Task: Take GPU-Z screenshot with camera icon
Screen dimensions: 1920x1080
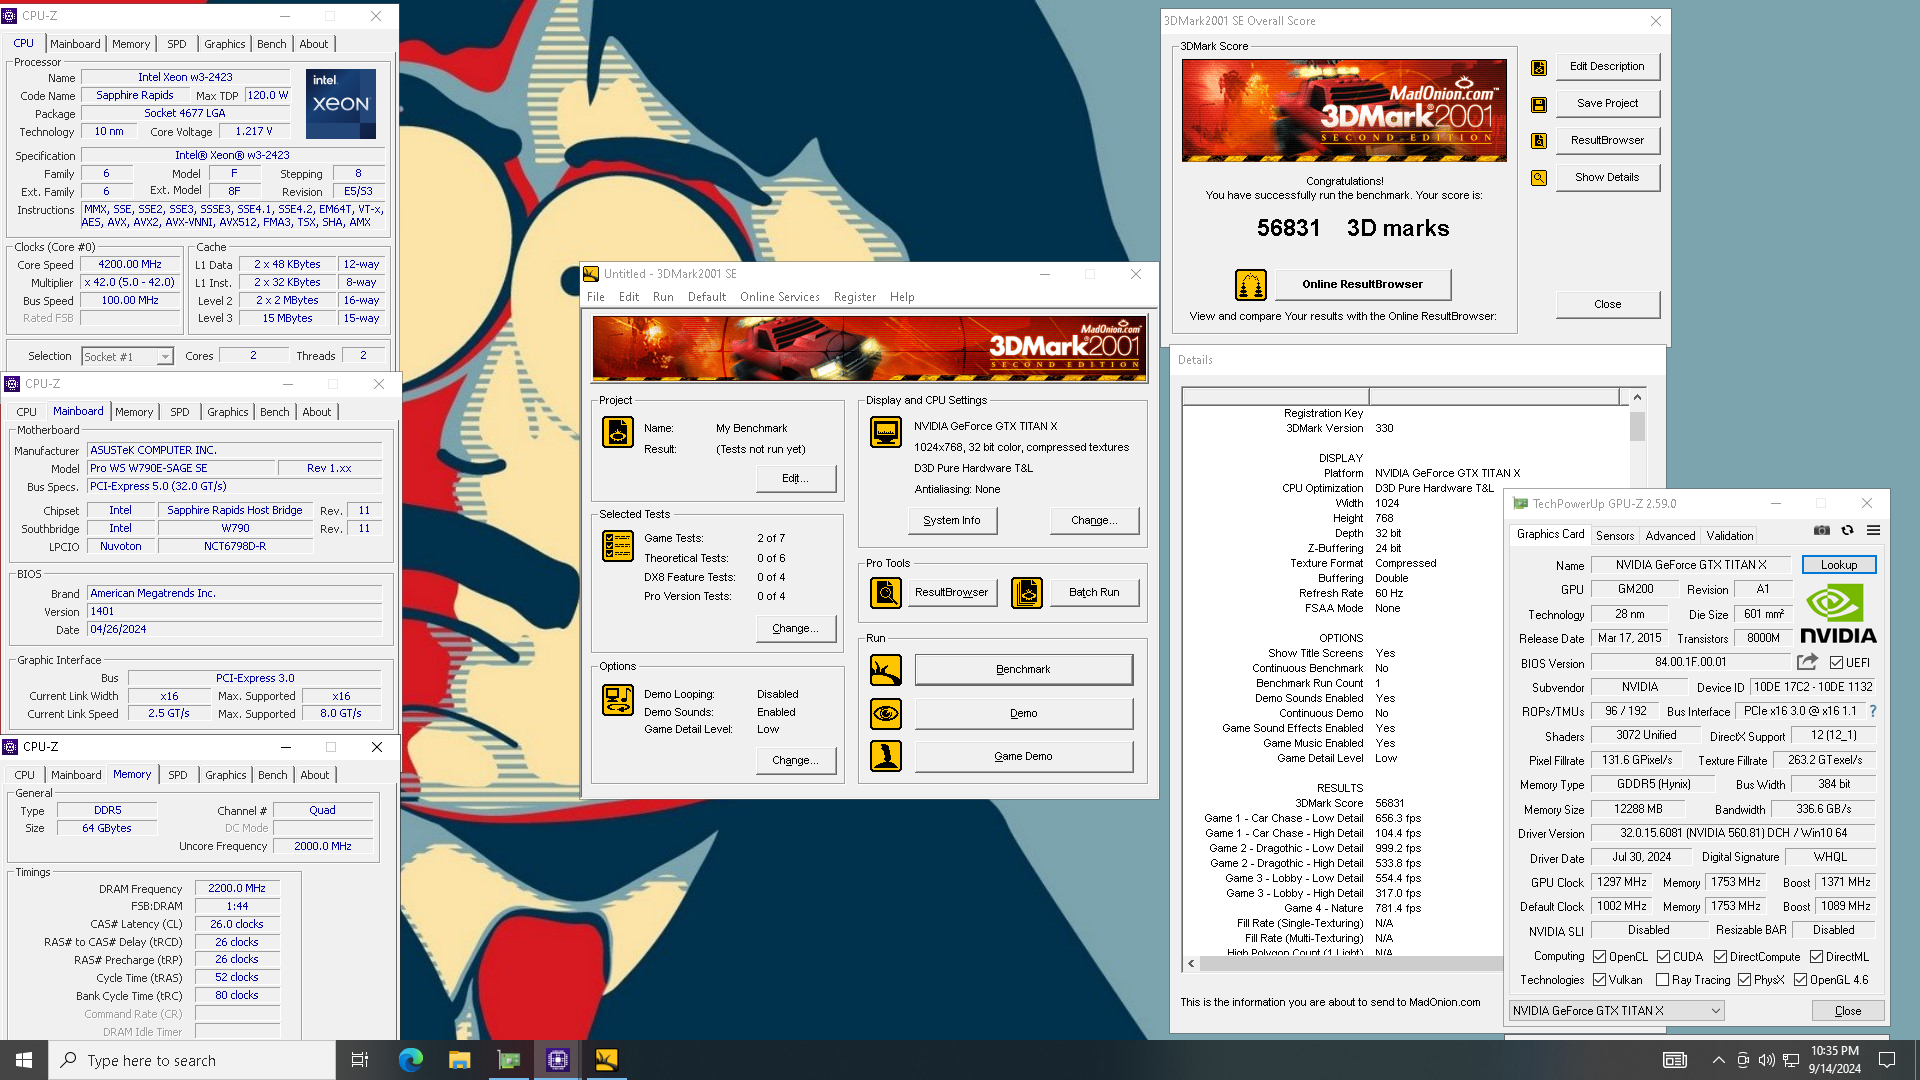Action: tap(1822, 531)
